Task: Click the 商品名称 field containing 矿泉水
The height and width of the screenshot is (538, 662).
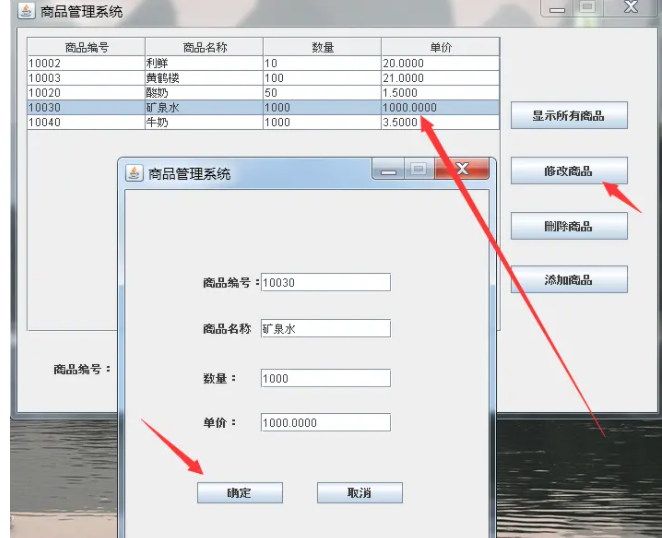Action: [326, 328]
